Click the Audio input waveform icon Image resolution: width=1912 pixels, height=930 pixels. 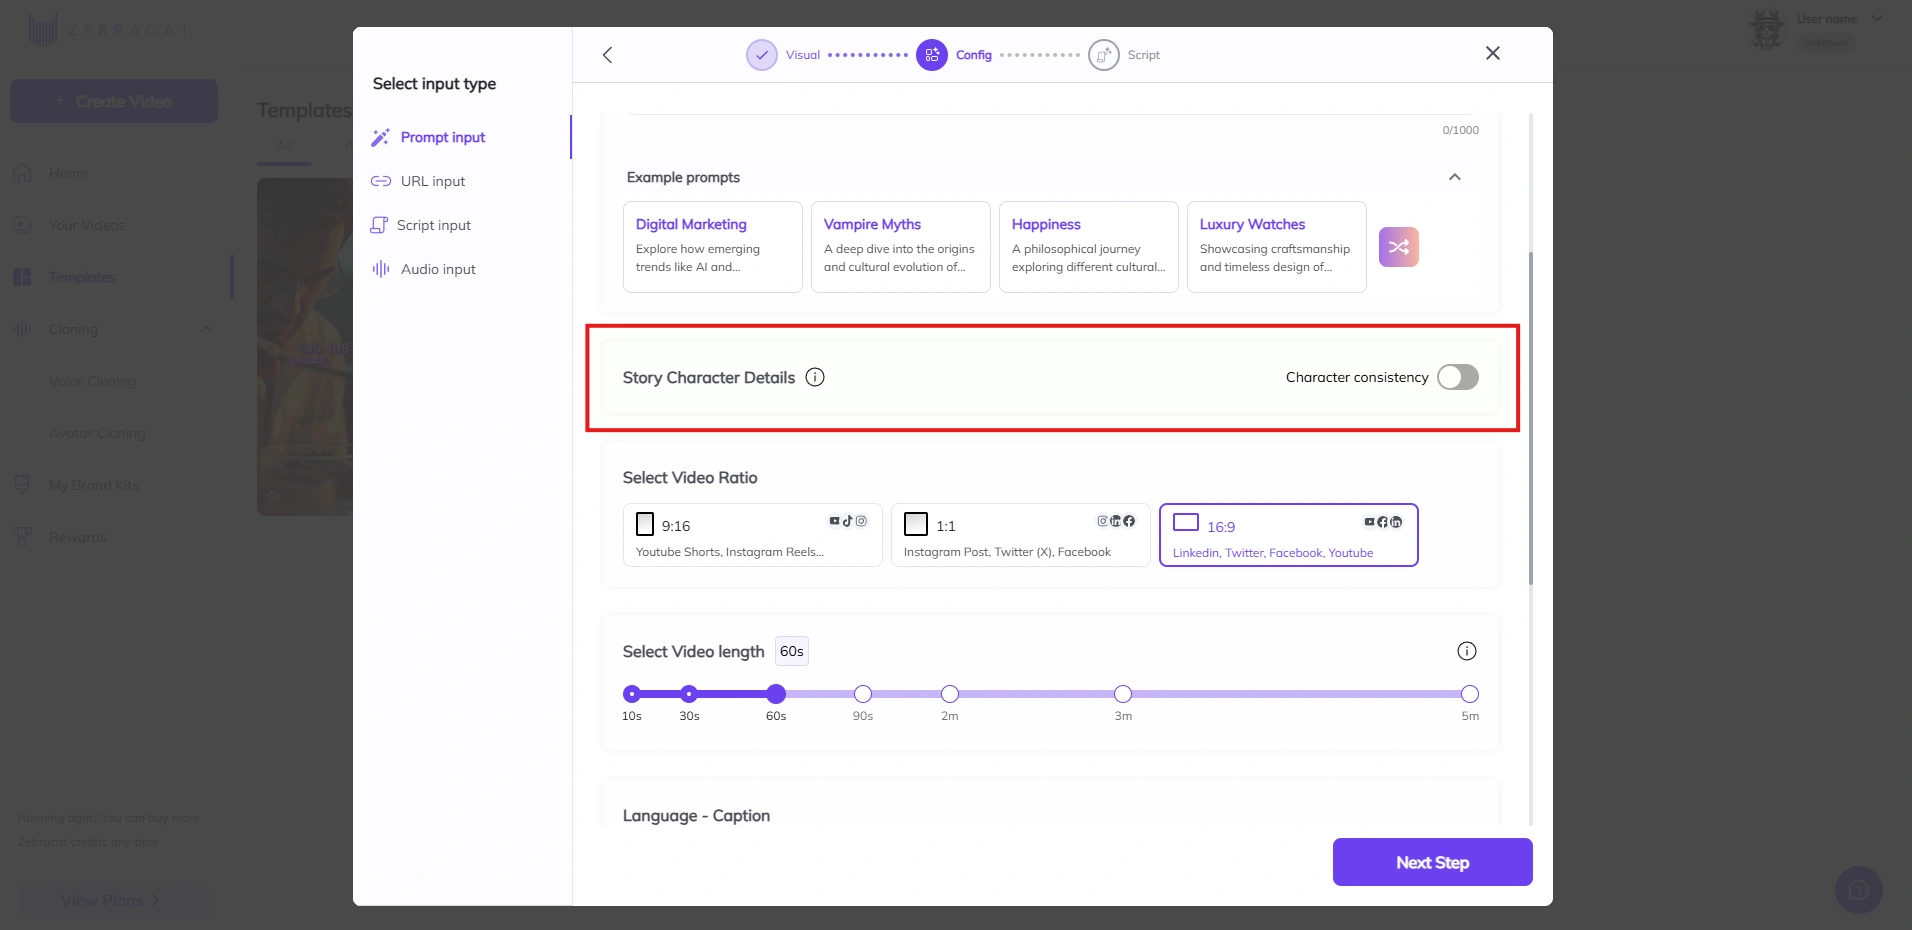381,269
